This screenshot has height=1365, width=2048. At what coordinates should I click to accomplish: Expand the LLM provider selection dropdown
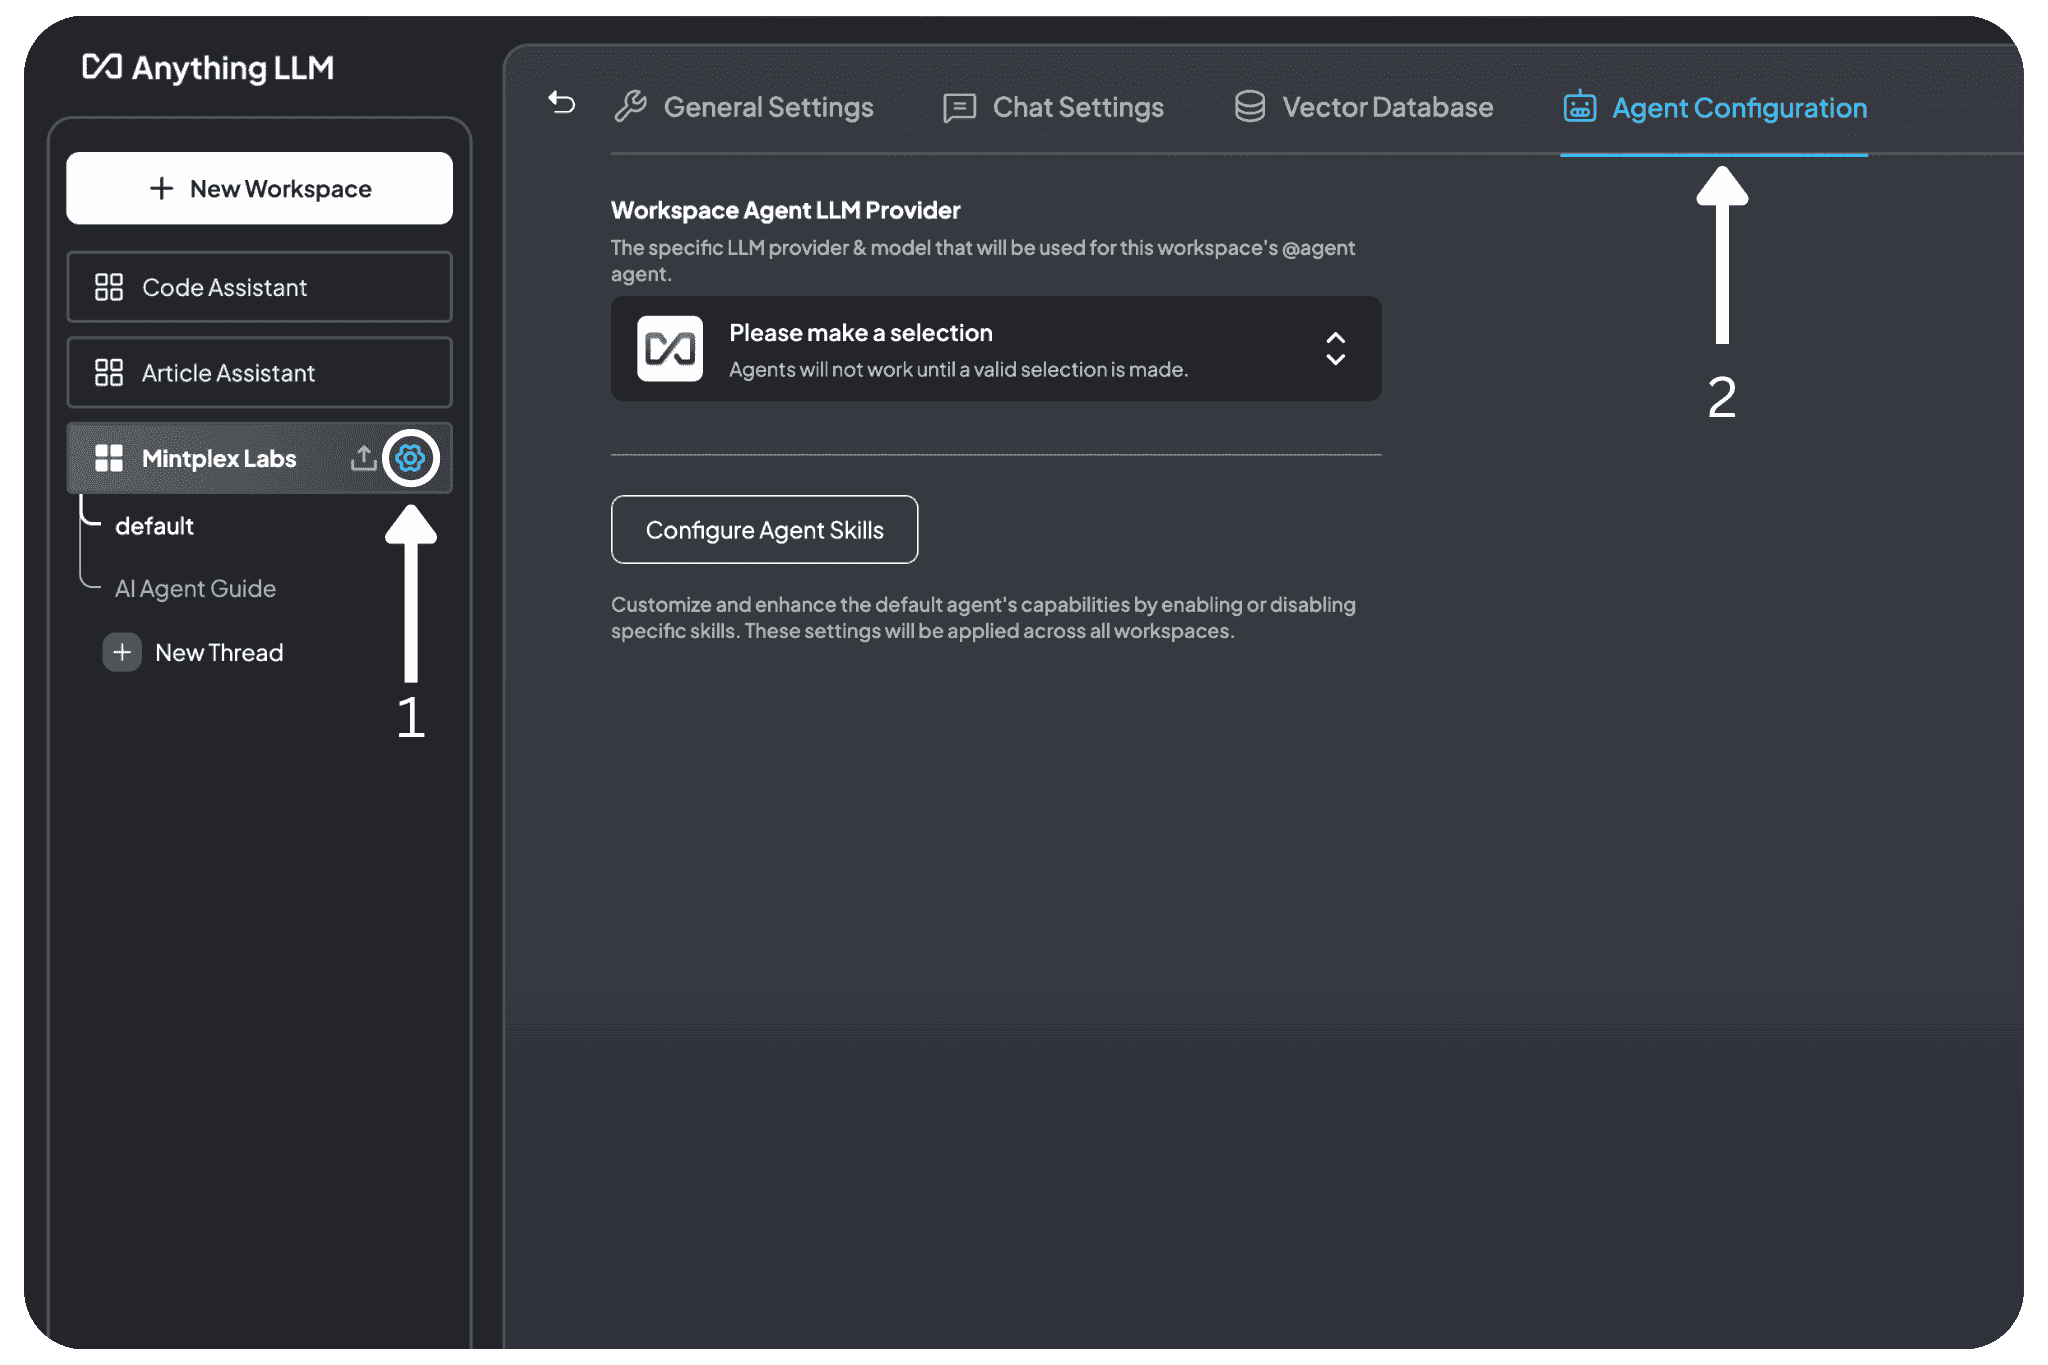(x=1332, y=349)
